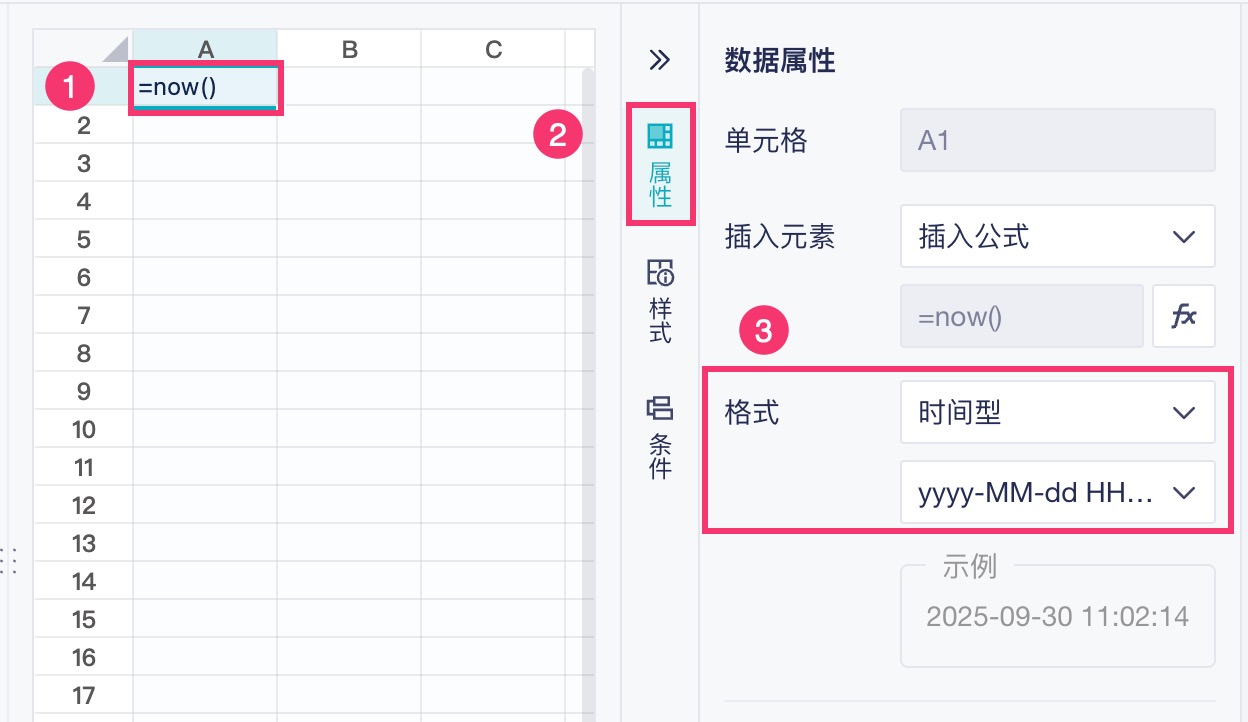Select row header 17
Viewport: 1248px width, 722px height.
point(83,695)
